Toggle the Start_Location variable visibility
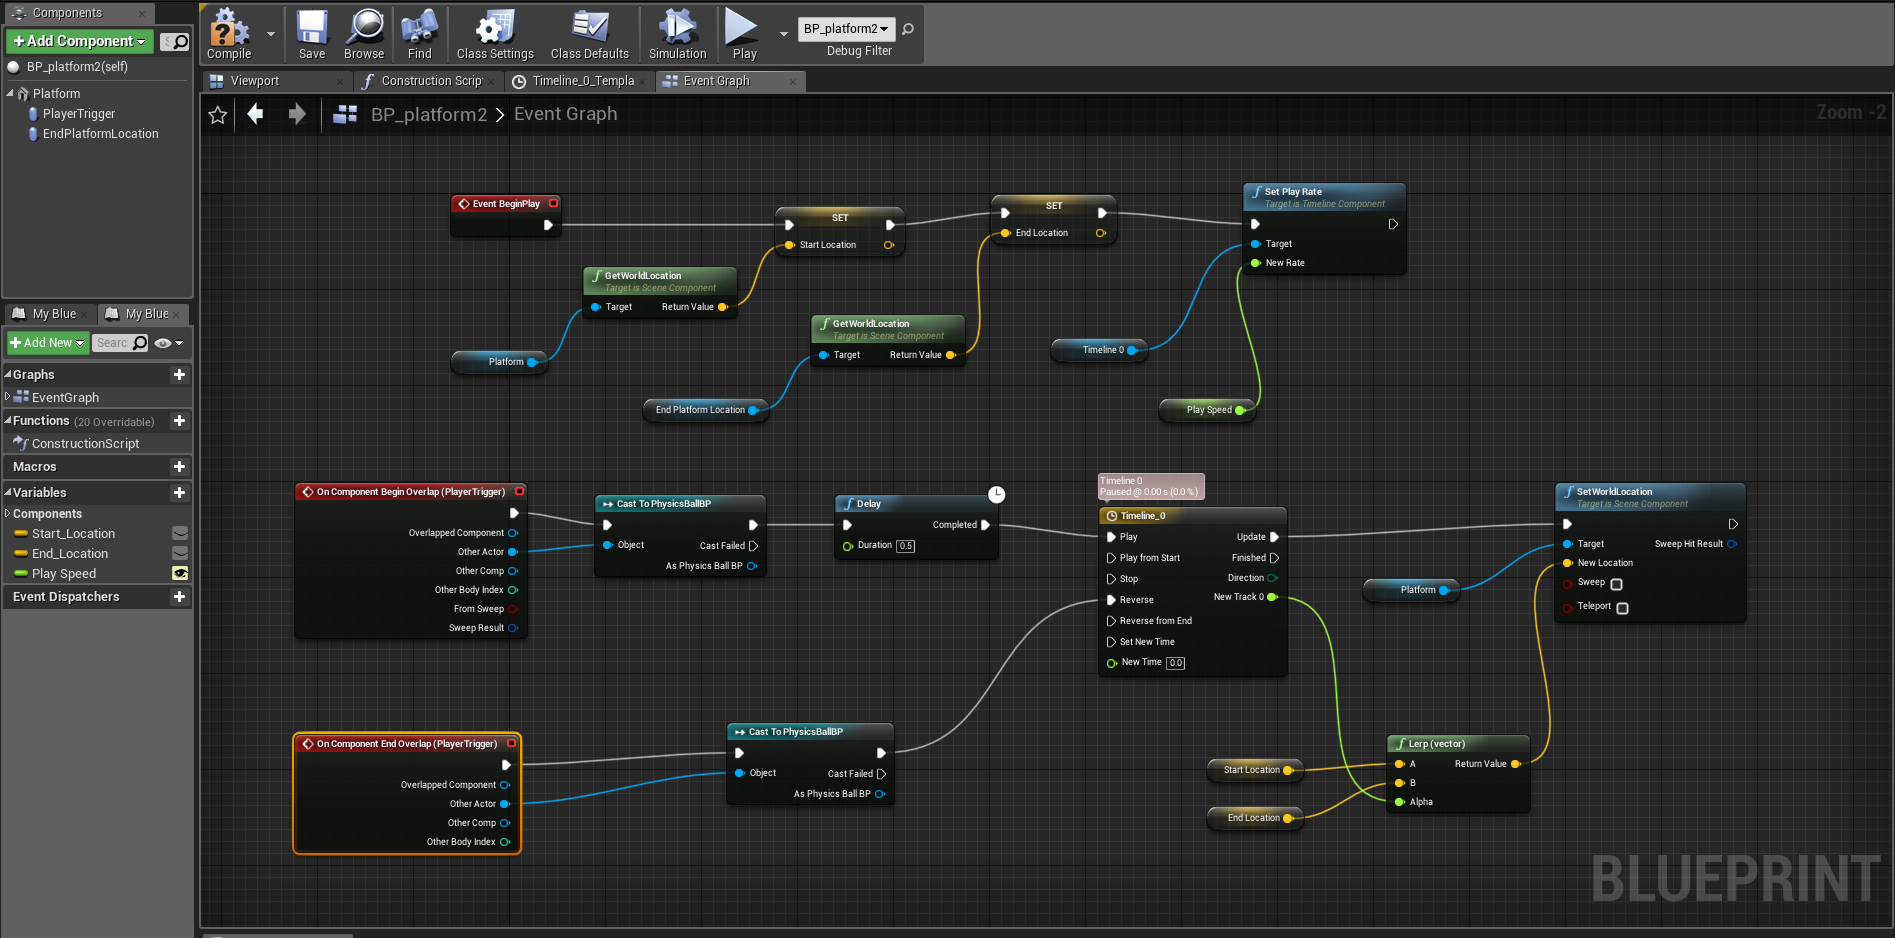The image size is (1895, 938). (x=180, y=533)
